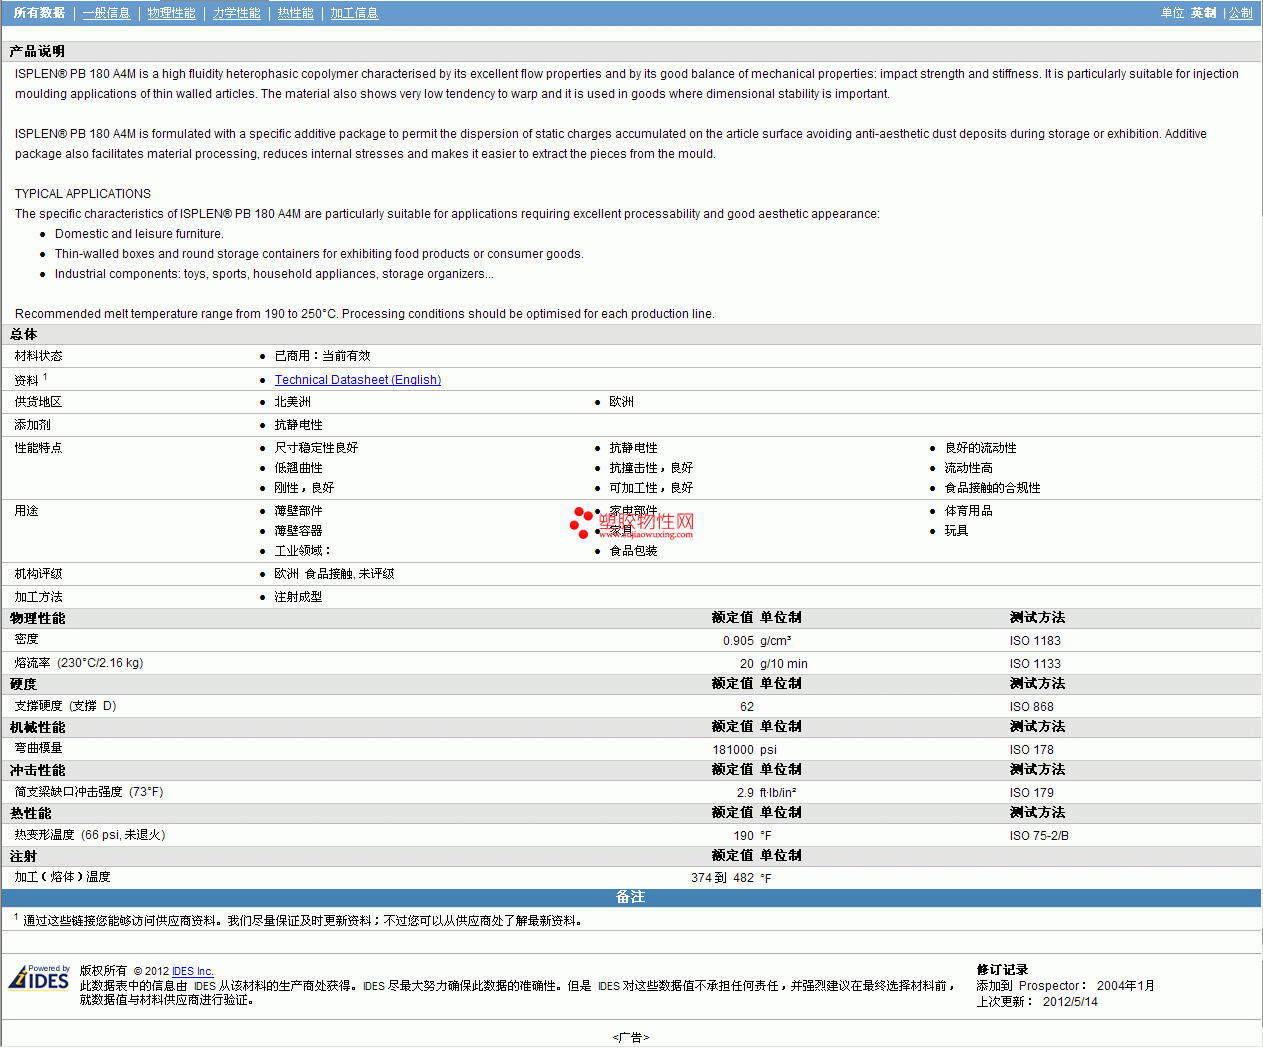Click the last-updated date 2012/5/14
1263x1048 pixels.
point(1070,1002)
